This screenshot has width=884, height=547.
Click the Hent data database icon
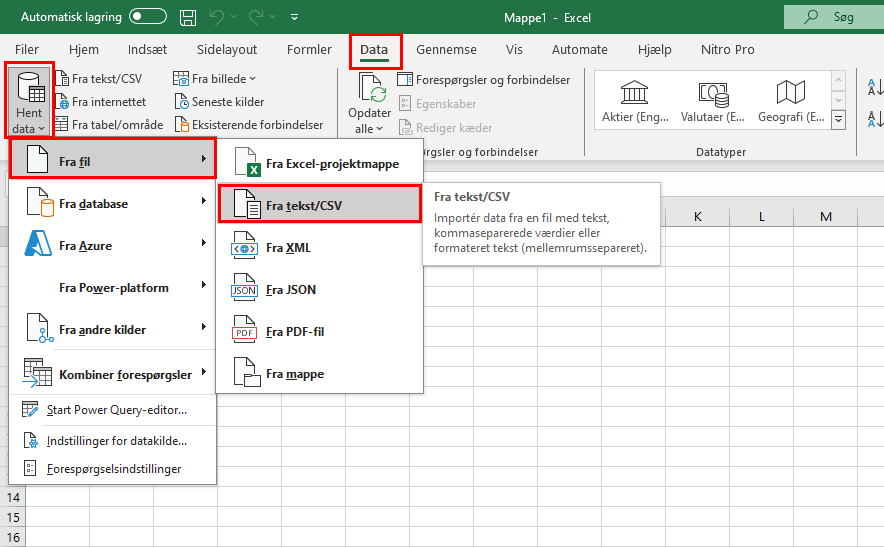(x=30, y=87)
